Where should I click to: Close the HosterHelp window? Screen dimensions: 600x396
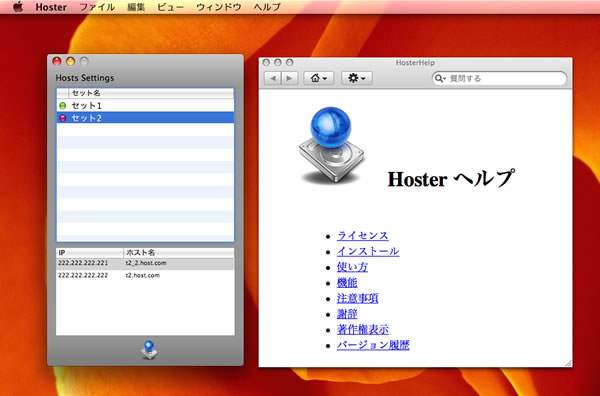266,62
